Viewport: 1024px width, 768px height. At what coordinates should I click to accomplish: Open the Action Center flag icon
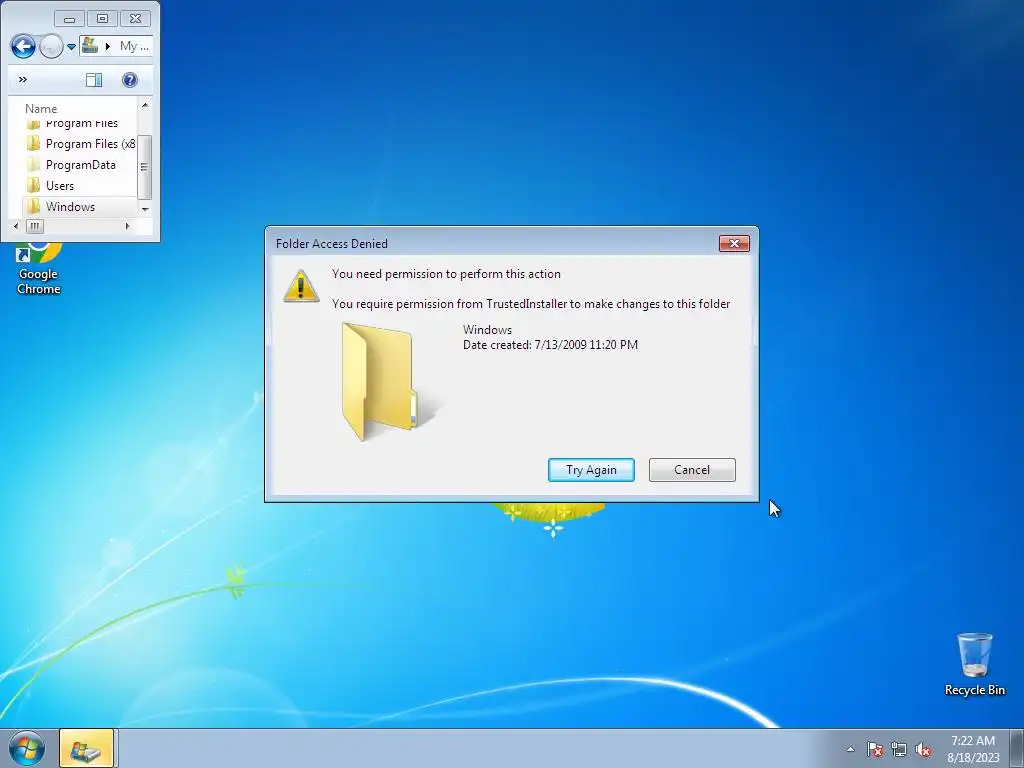coord(874,749)
